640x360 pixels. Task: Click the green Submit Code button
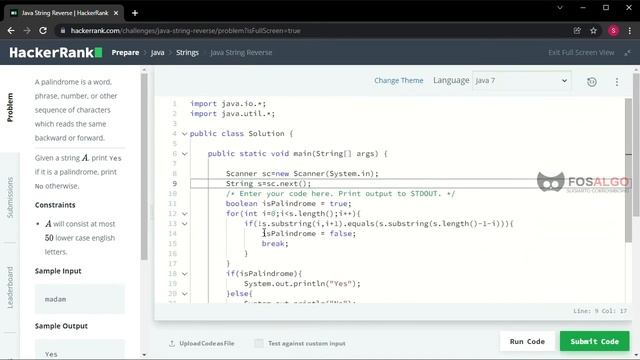pos(595,341)
